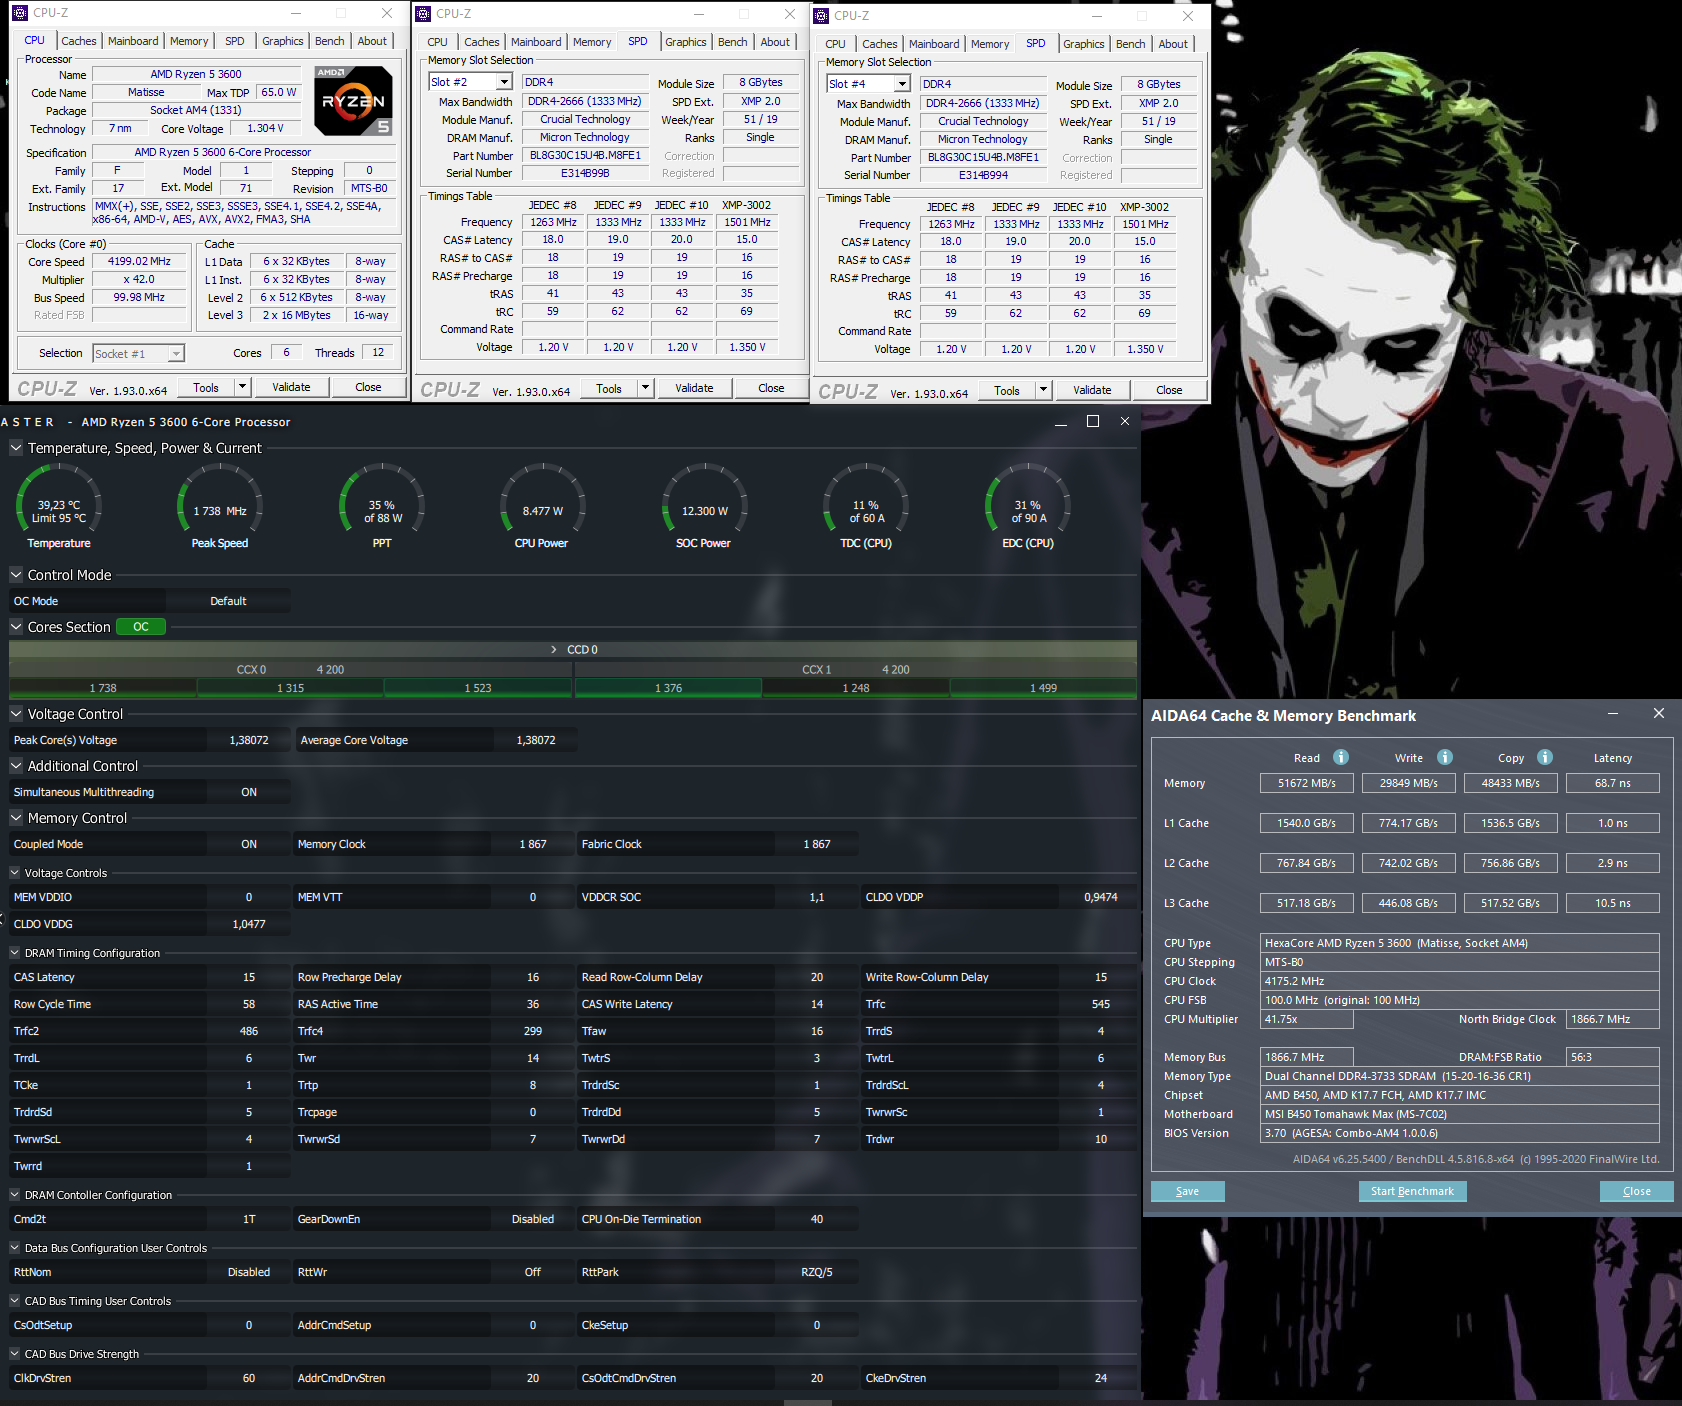Click the Peak Speed gauge
The width and height of the screenshot is (1682, 1406).
[220, 505]
